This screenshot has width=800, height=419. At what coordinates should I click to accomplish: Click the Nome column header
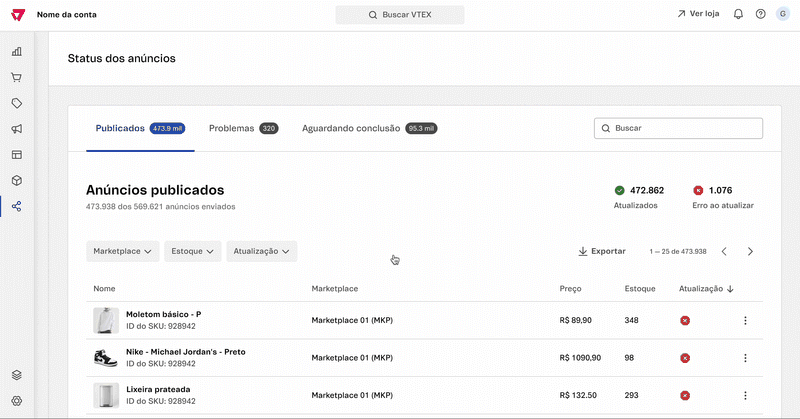pos(104,289)
